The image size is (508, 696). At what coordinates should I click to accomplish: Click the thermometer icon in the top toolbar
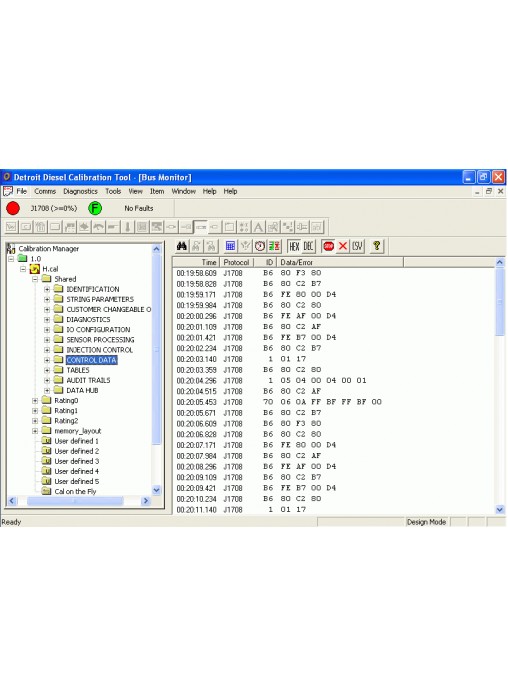tap(127, 227)
